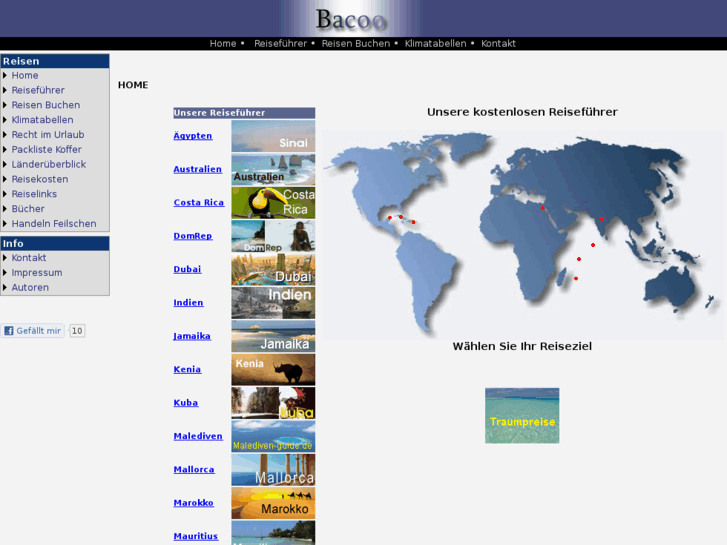Select Reiseführer in the left sidebar
The height and width of the screenshot is (545, 727).
click(x=38, y=90)
